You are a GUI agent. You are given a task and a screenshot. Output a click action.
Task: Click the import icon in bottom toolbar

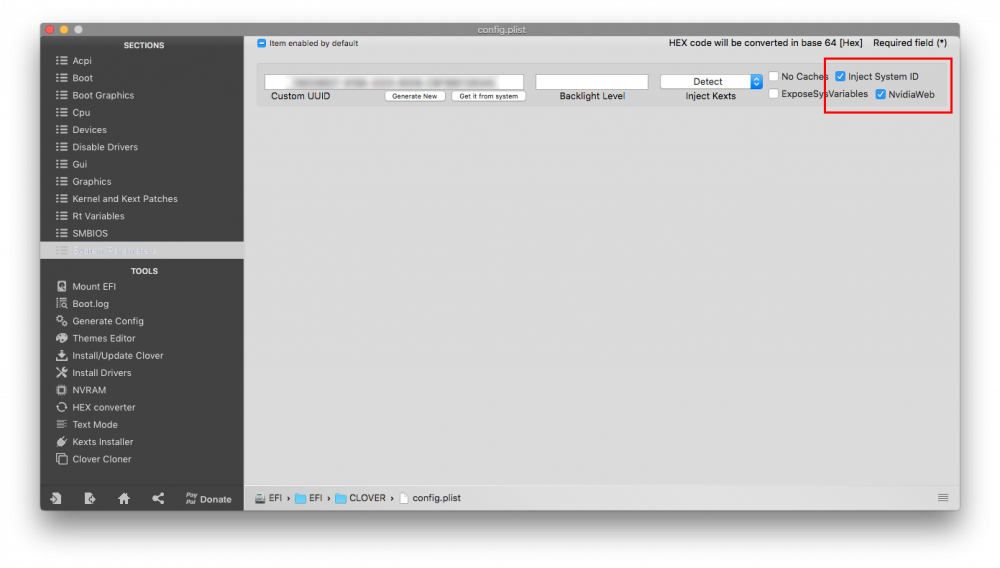(56, 499)
